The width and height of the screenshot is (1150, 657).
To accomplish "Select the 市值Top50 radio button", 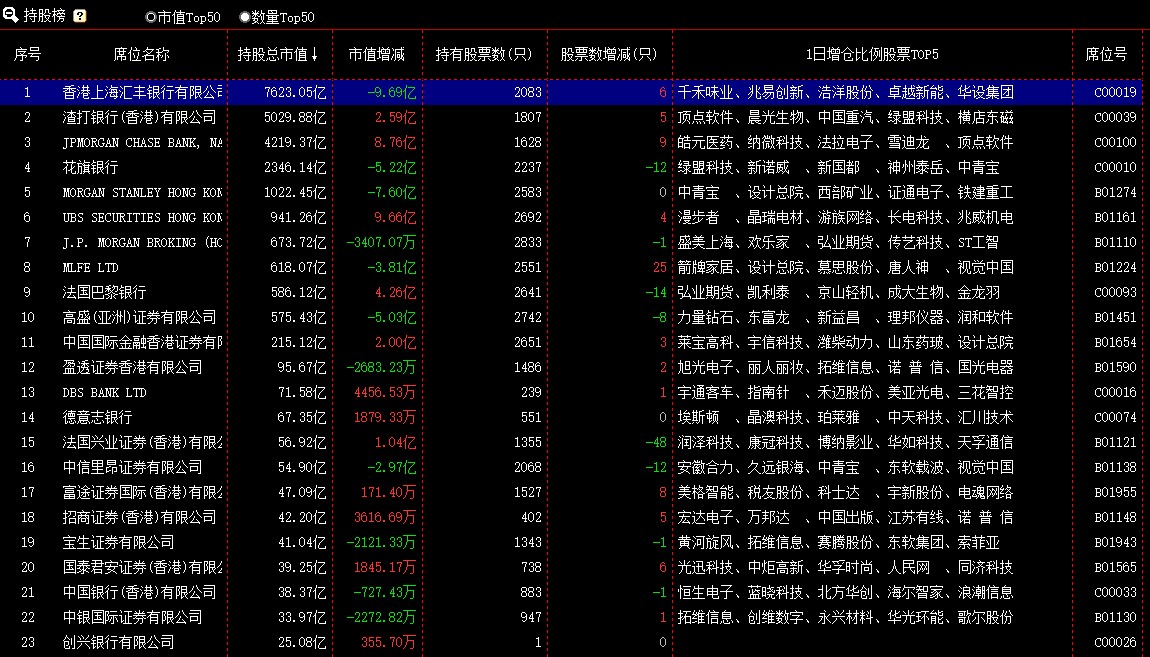I will [151, 17].
